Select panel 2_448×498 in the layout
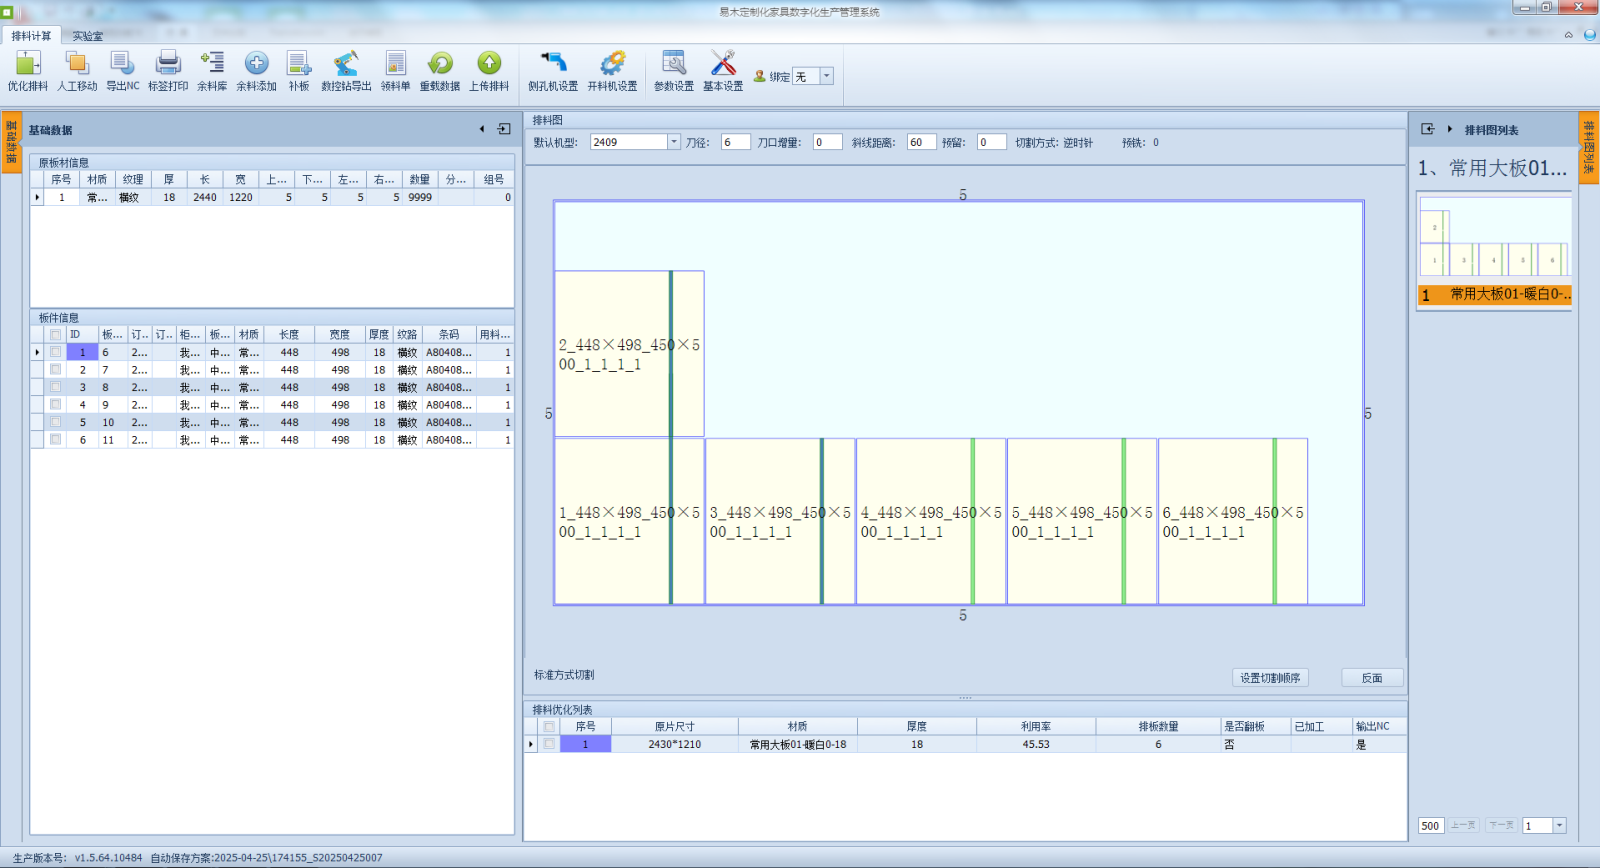The width and height of the screenshot is (1600, 868). (629, 354)
